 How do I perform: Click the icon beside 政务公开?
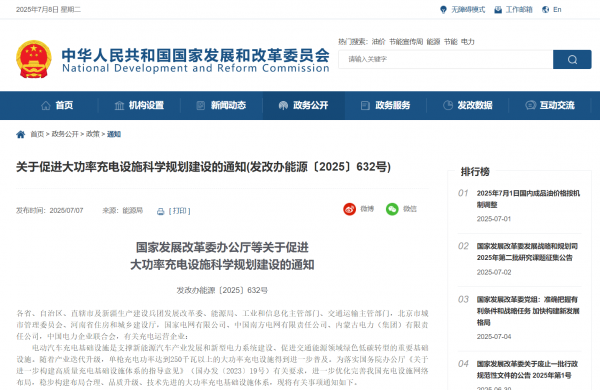pyautogui.click(x=283, y=105)
